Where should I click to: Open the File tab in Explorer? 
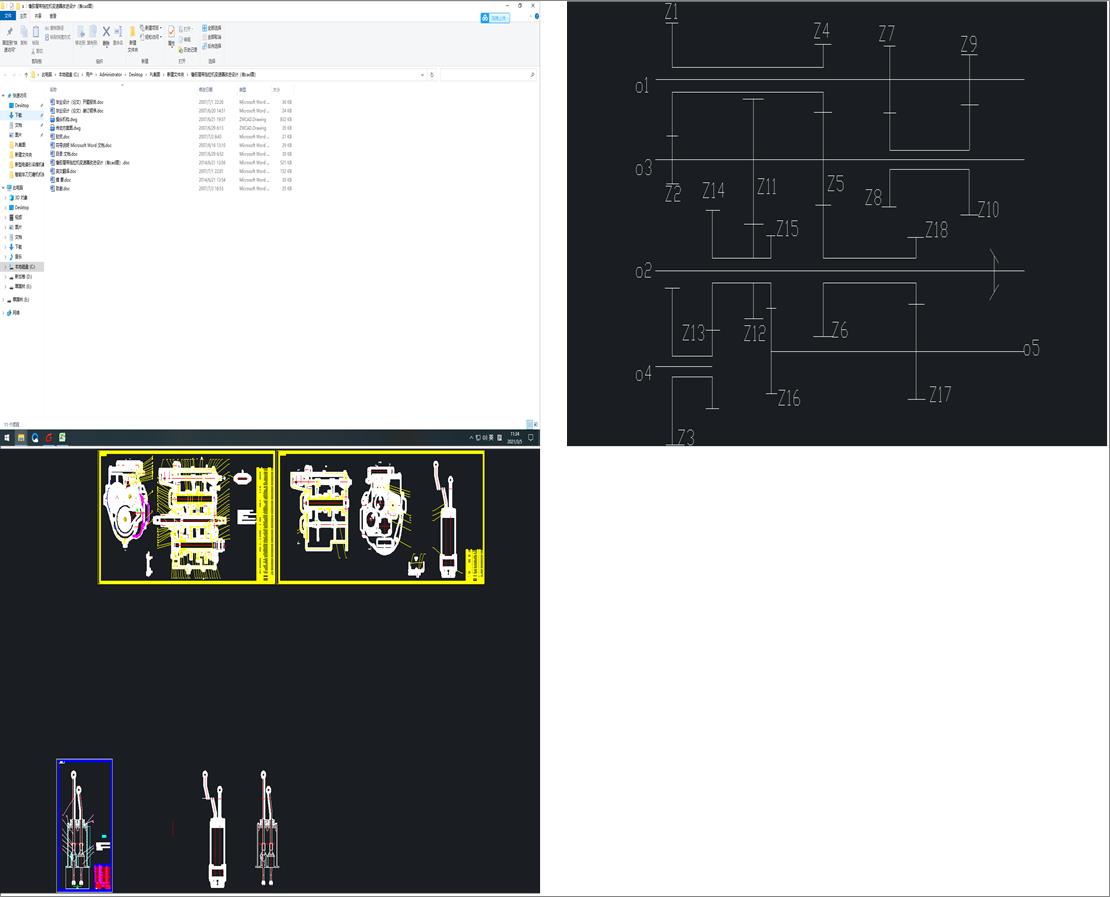(8, 16)
